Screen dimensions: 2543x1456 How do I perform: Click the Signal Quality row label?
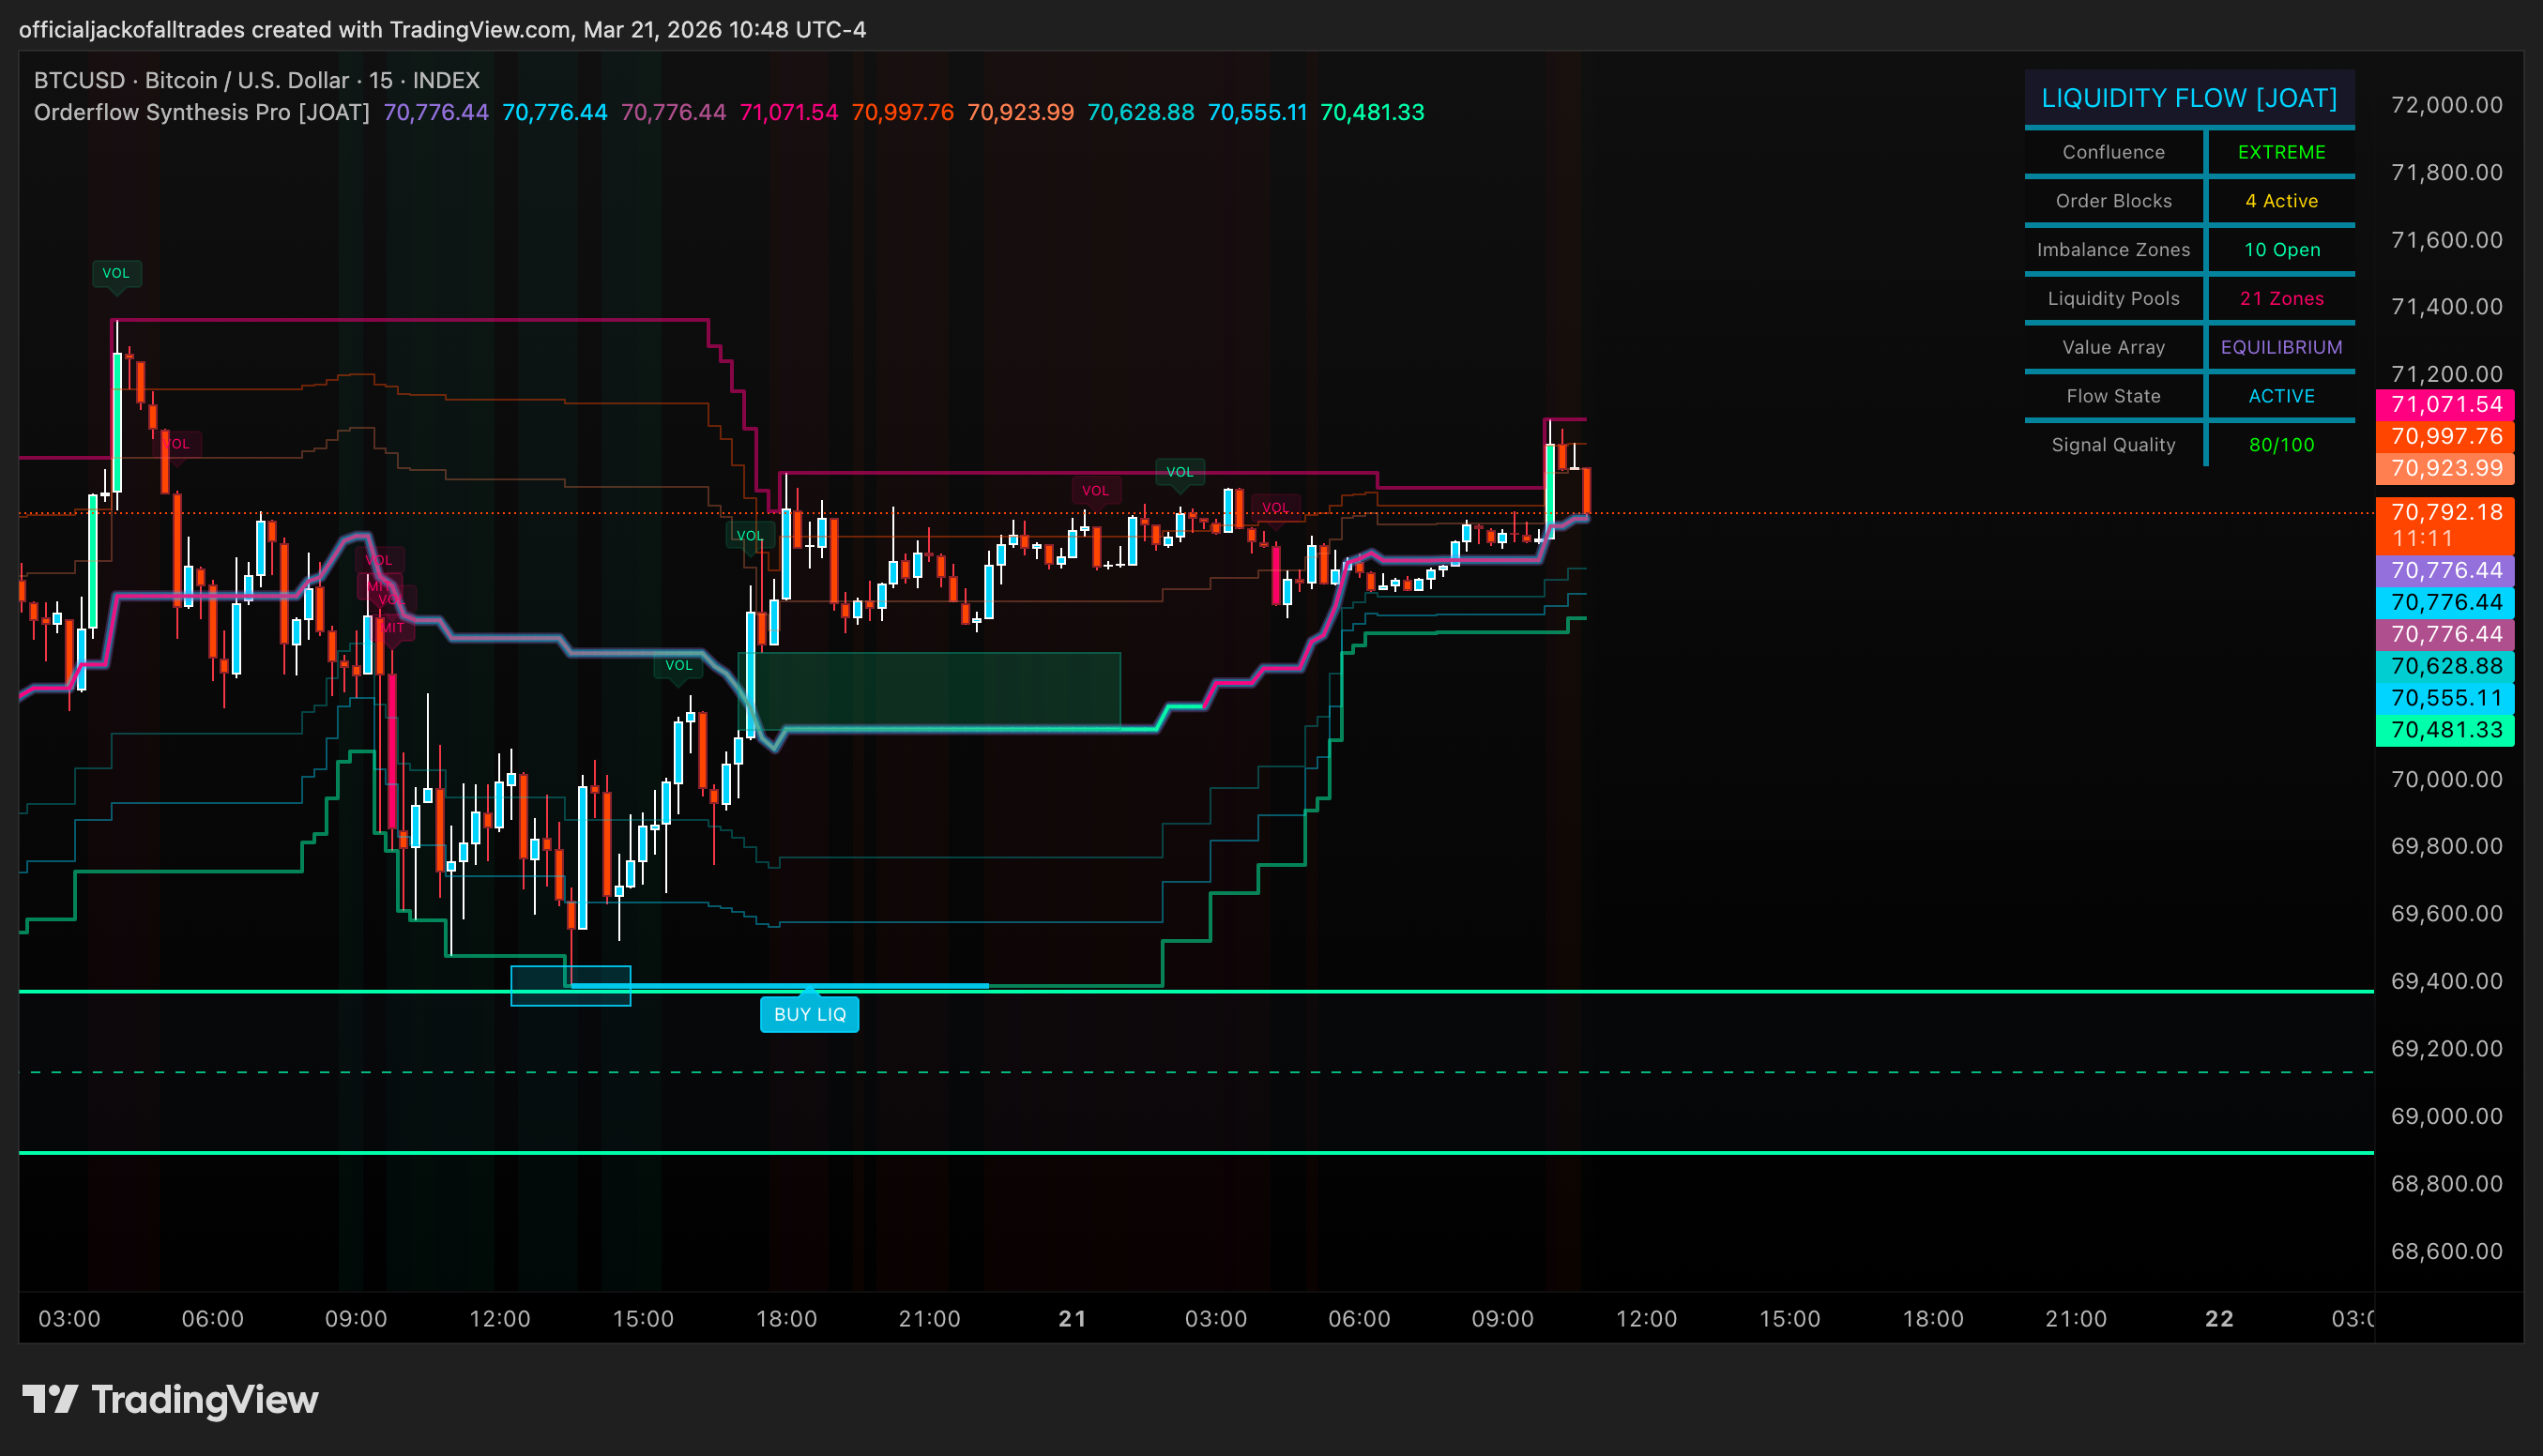2113,445
